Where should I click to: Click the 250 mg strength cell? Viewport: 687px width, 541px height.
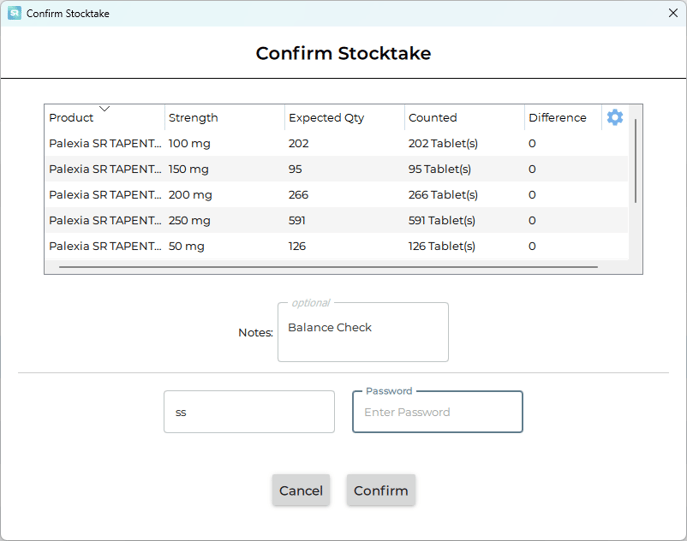tap(189, 221)
